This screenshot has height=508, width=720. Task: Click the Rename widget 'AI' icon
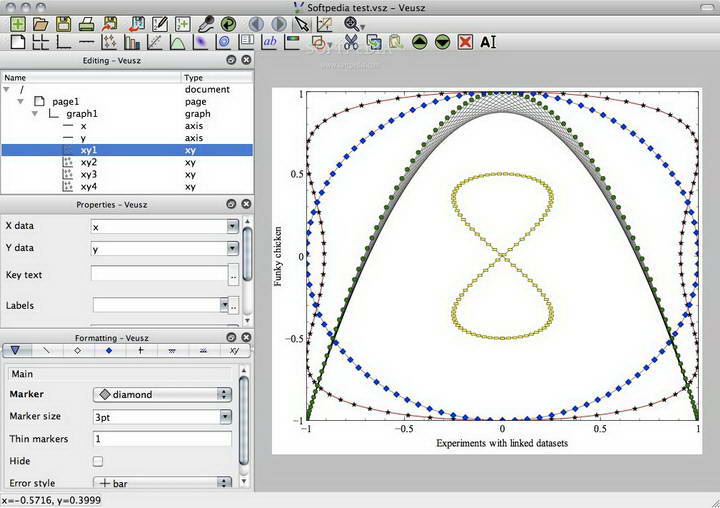tap(488, 42)
